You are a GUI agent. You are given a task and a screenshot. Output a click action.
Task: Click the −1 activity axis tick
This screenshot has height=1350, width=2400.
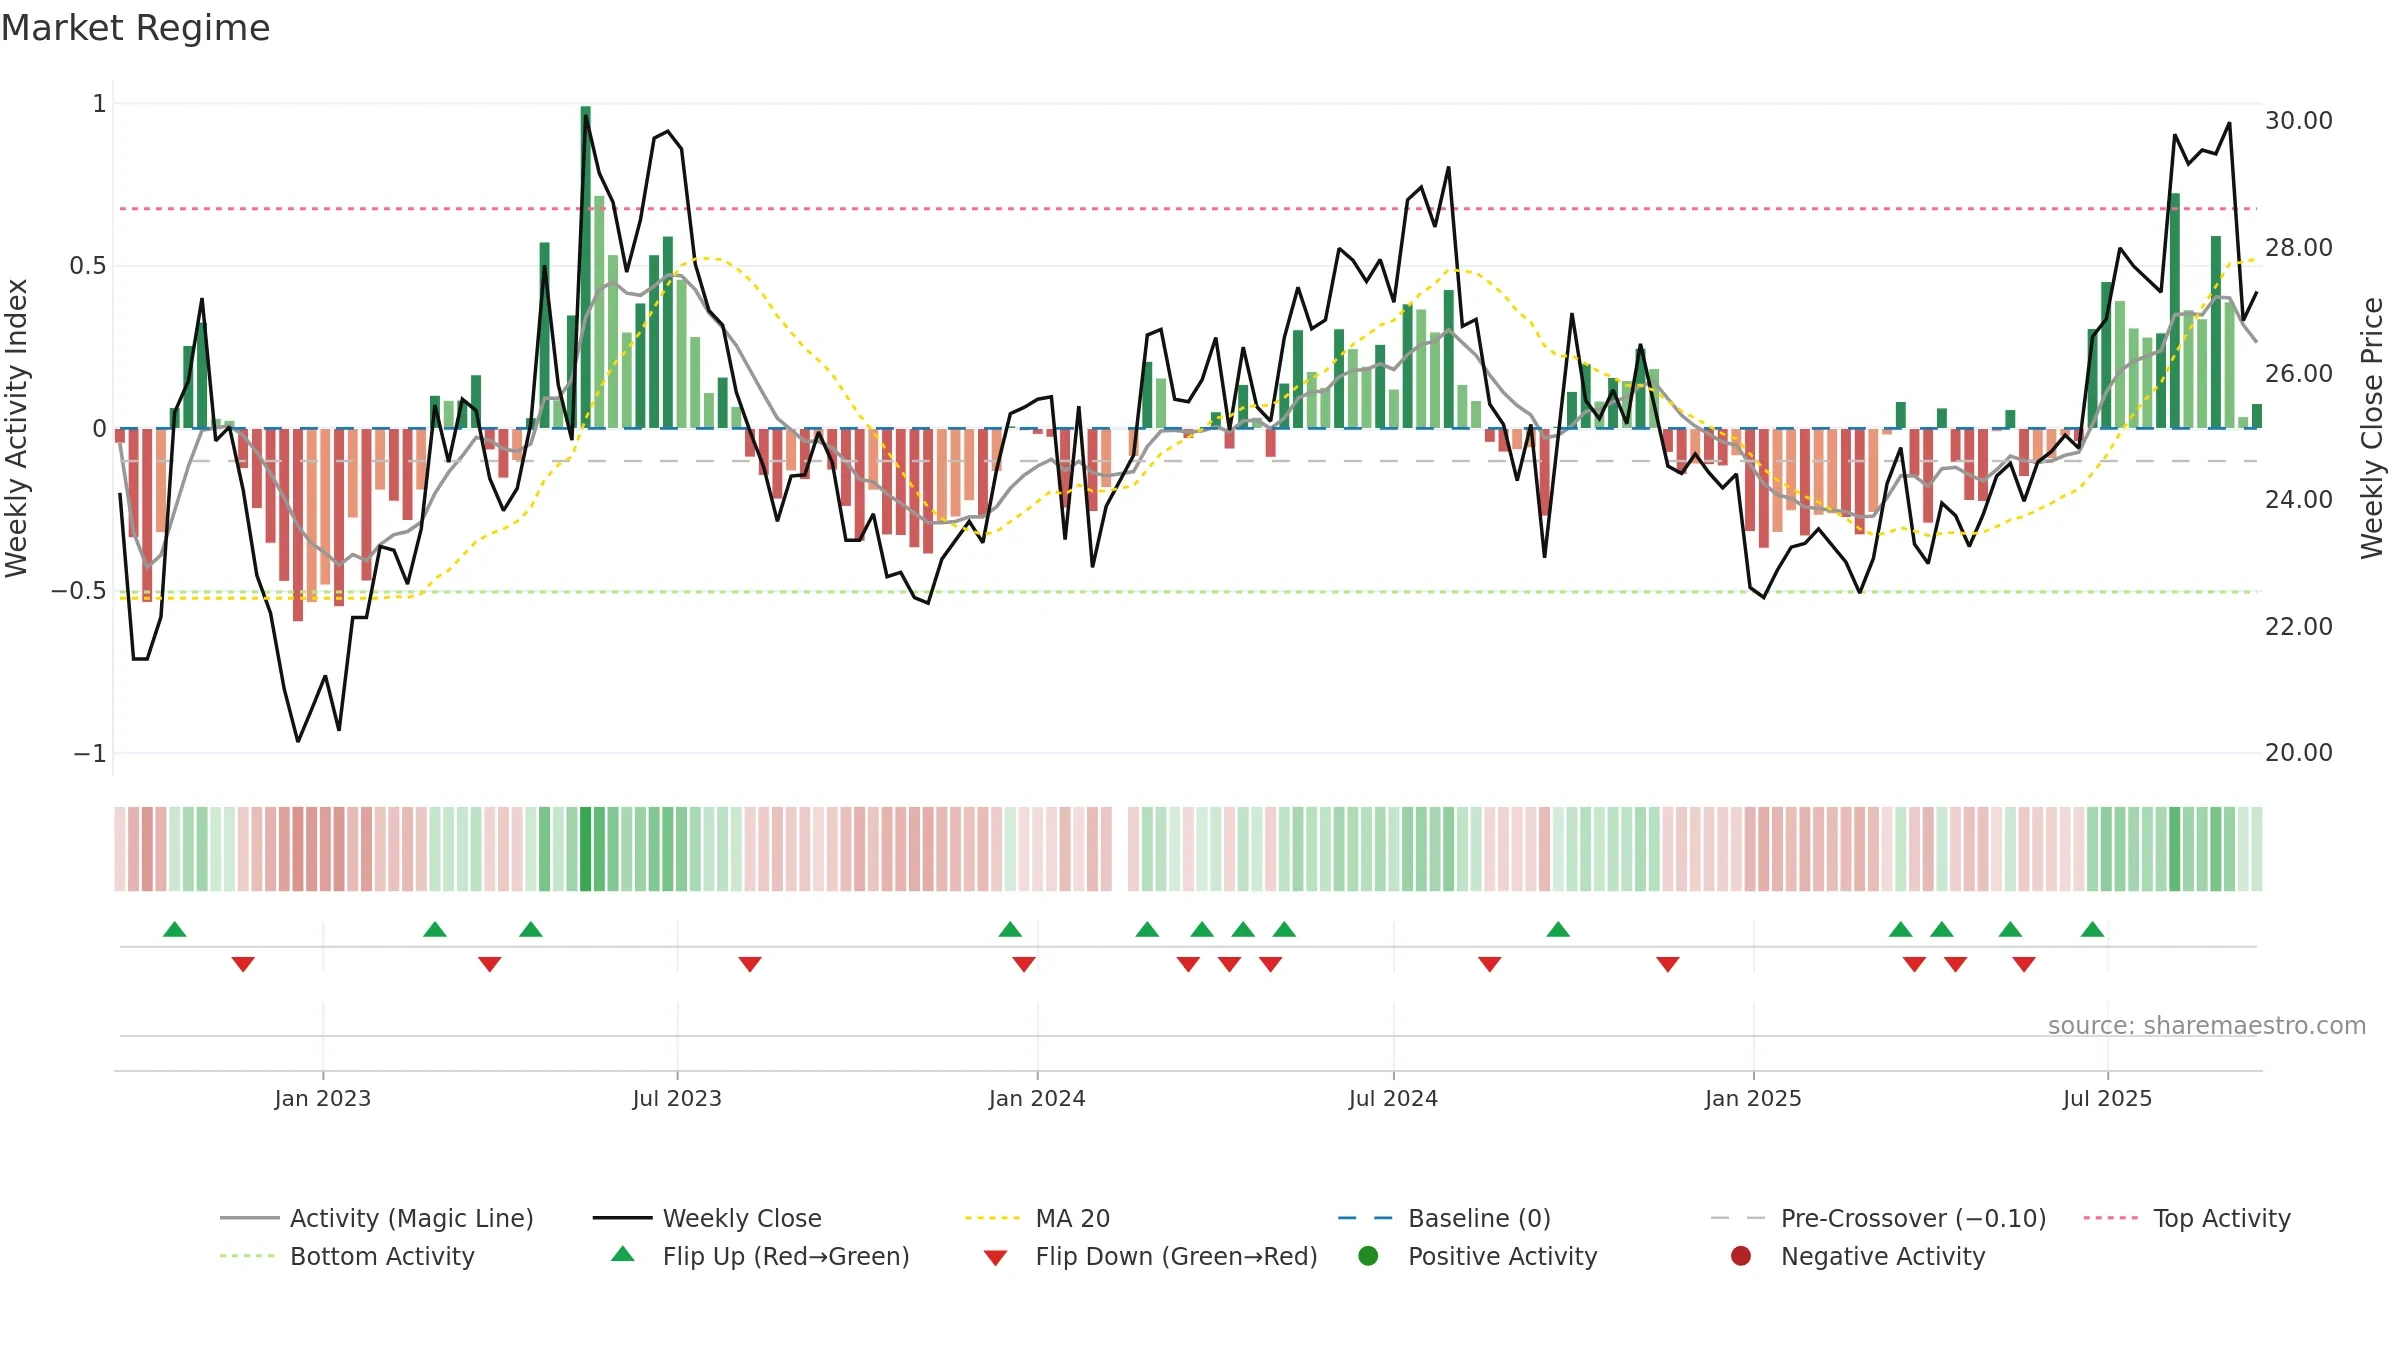[x=89, y=753]
